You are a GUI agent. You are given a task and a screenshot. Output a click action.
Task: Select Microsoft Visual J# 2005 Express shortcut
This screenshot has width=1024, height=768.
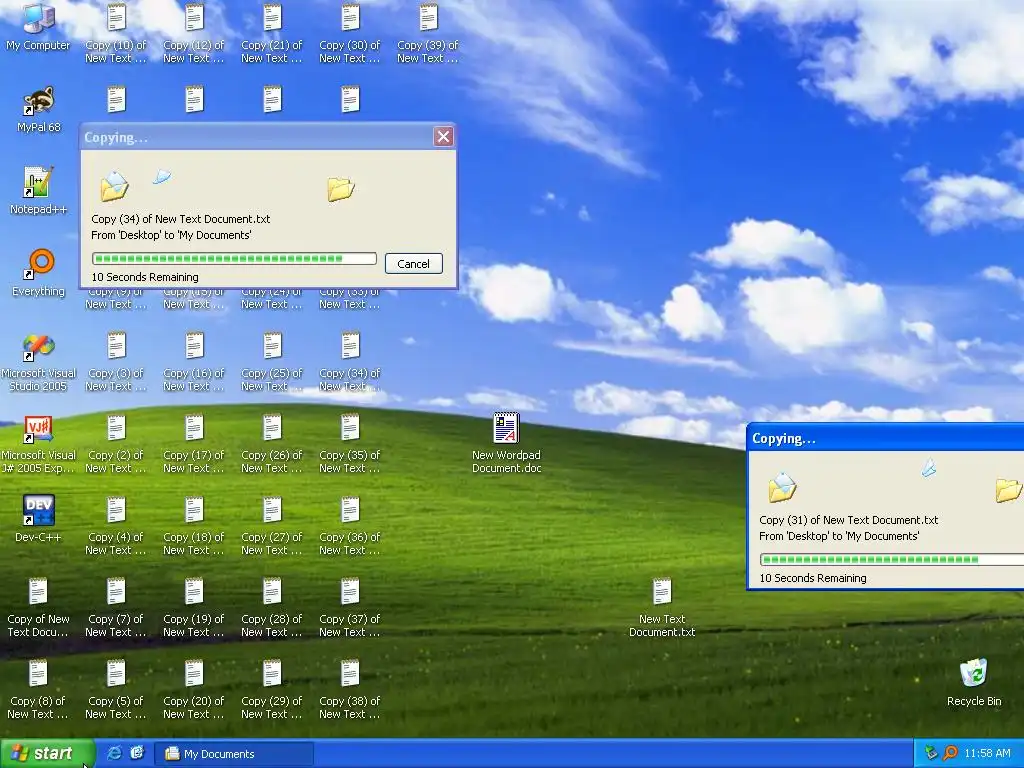pyautogui.click(x=38, y=443)
